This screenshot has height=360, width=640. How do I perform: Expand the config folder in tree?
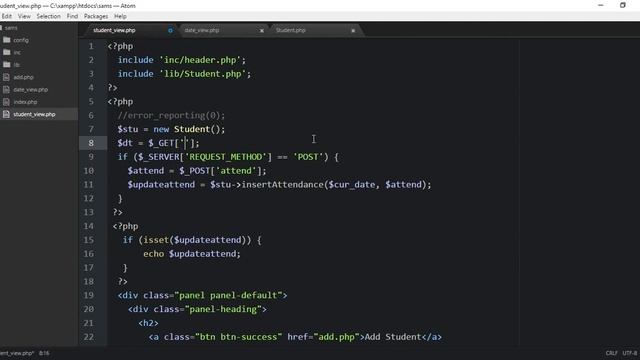(x=21, y=40)
